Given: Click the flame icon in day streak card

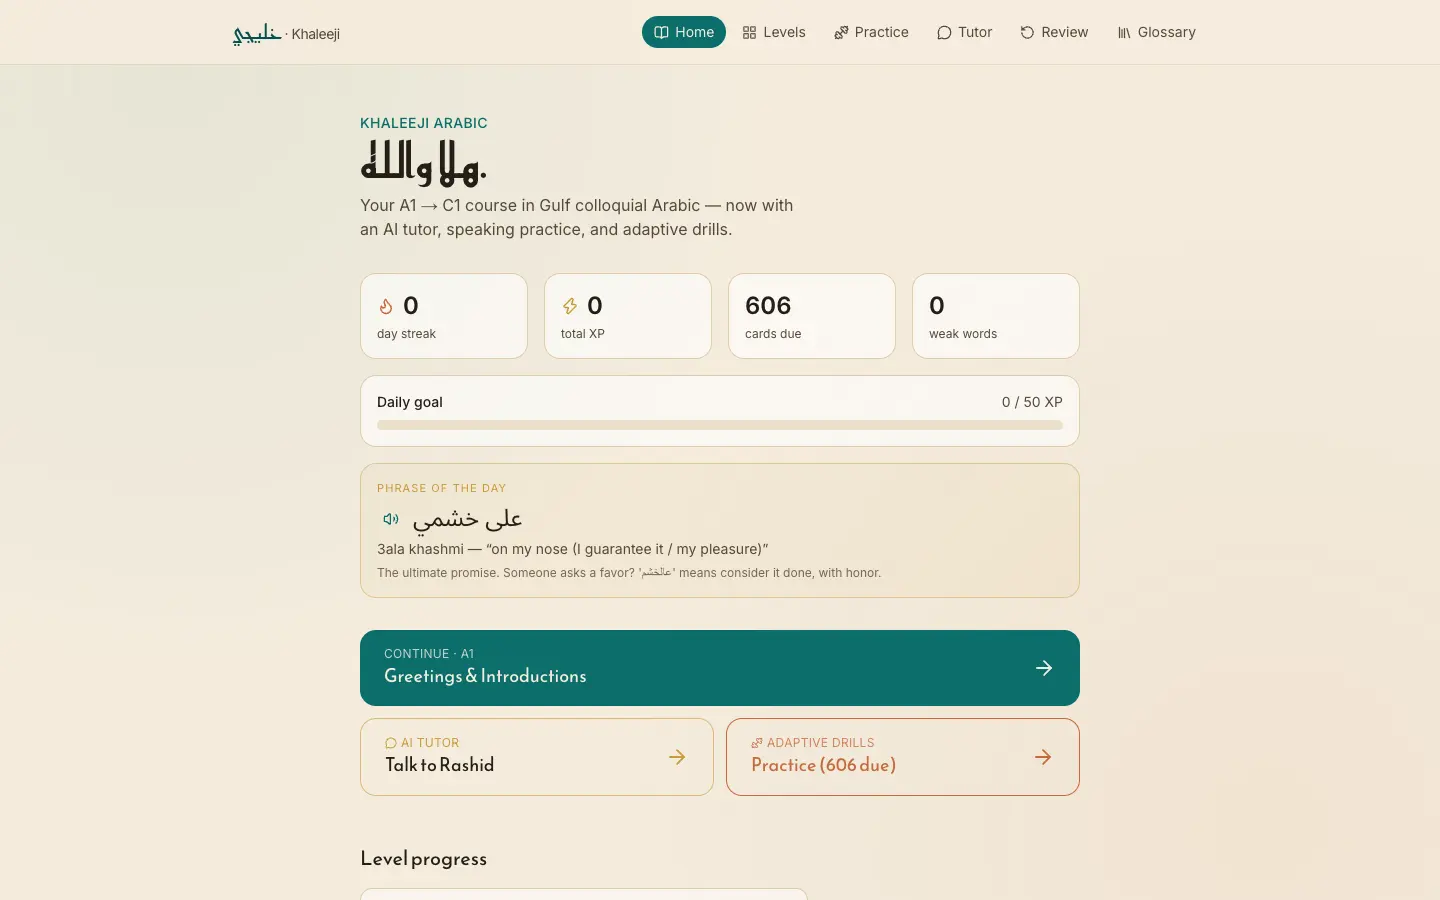Looking at the screenshot, I should tap(386, 306).
